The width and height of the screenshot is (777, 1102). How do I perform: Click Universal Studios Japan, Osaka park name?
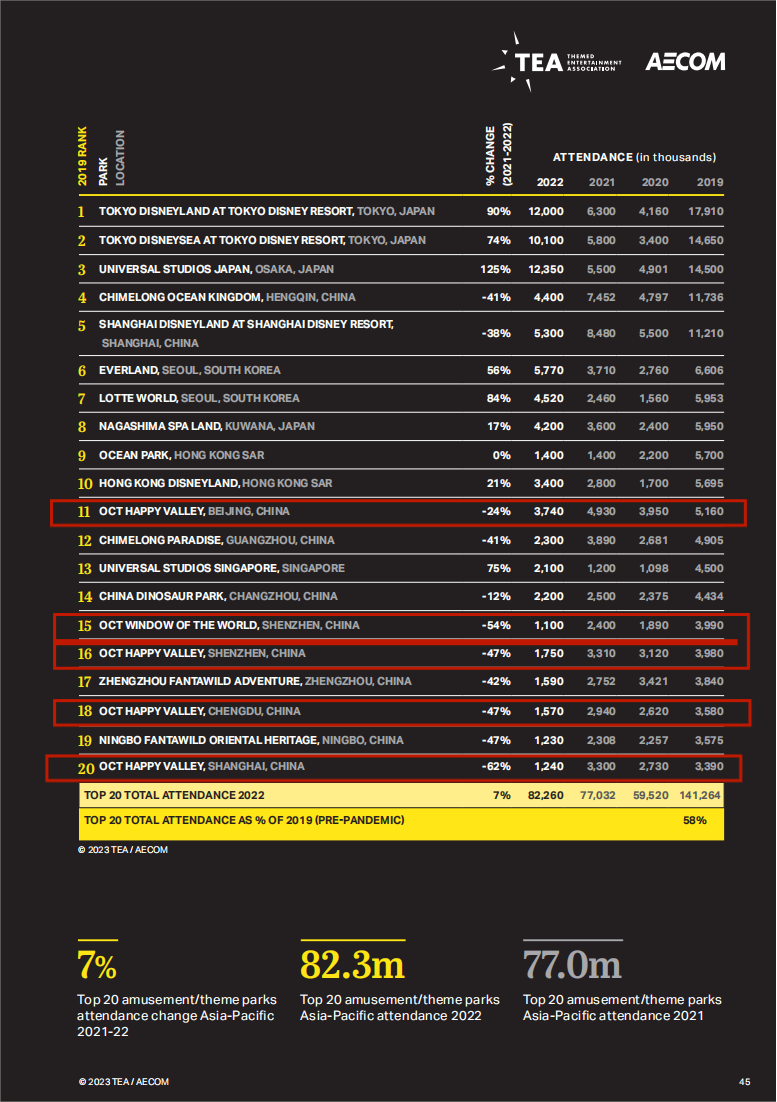(x=216, y=269)
